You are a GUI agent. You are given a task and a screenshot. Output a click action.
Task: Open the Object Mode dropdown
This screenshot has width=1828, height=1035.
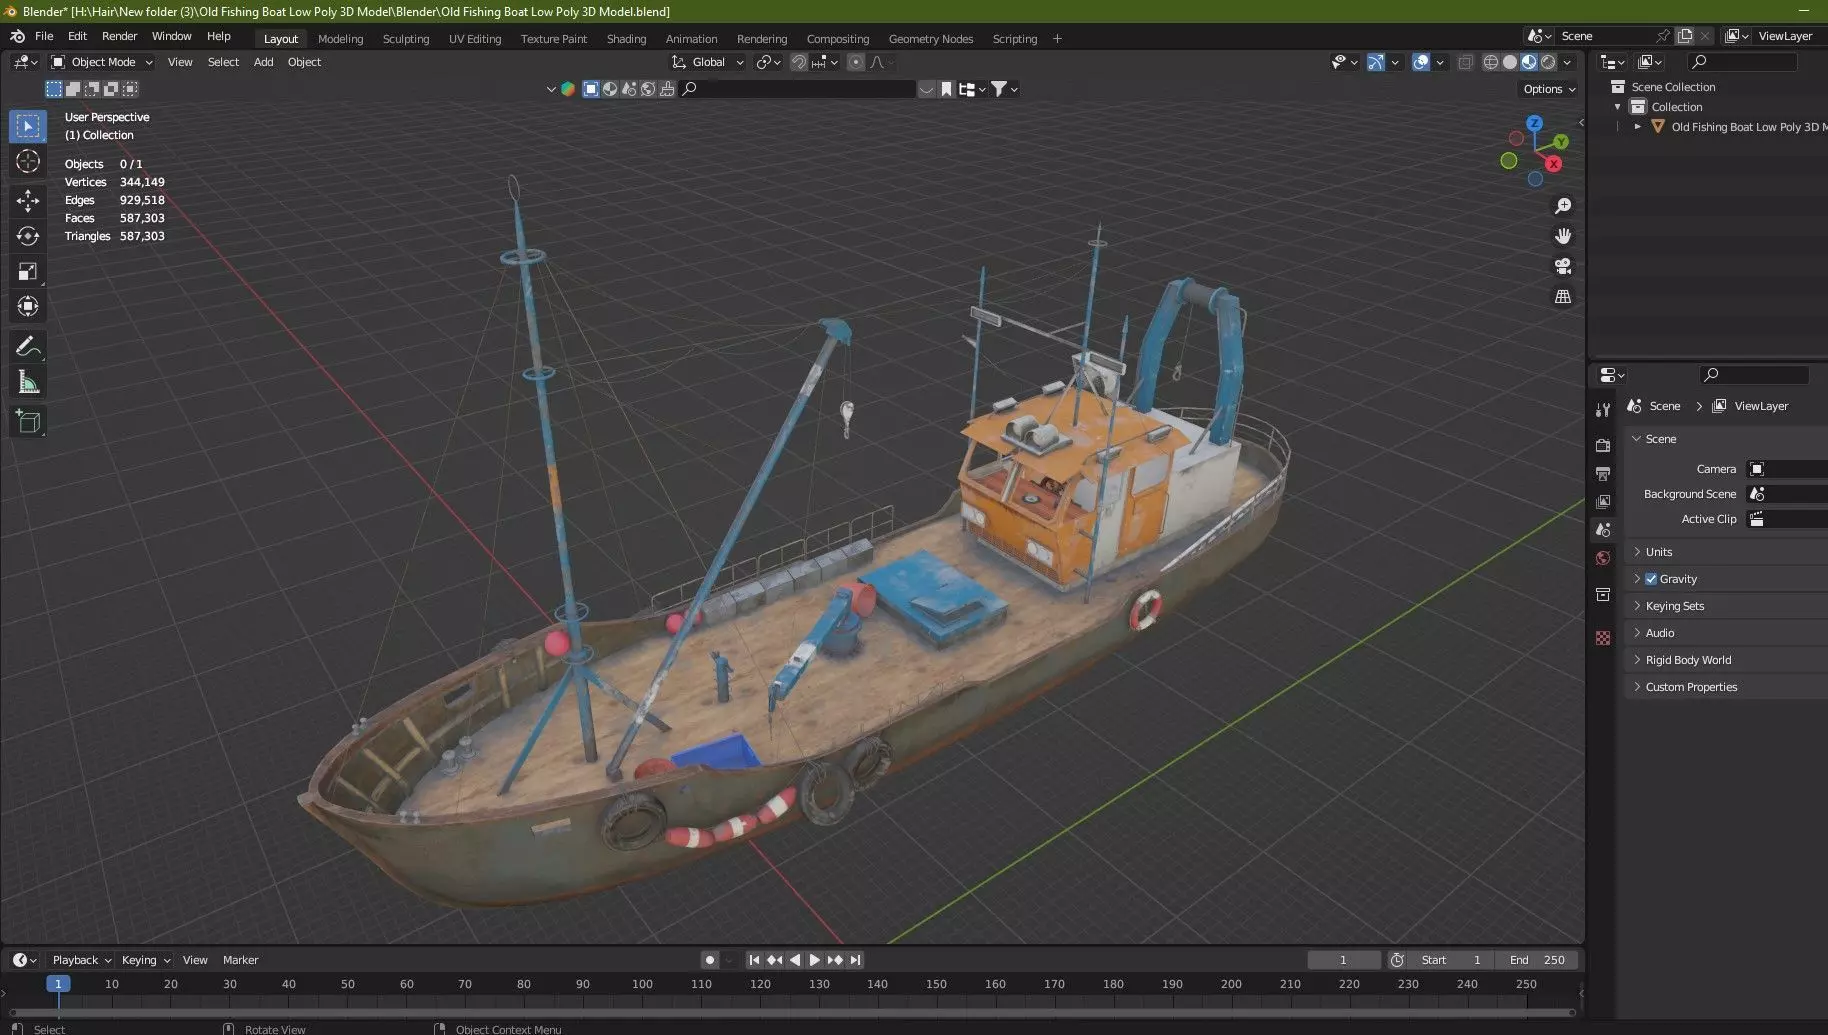click(x=102, y=62)
